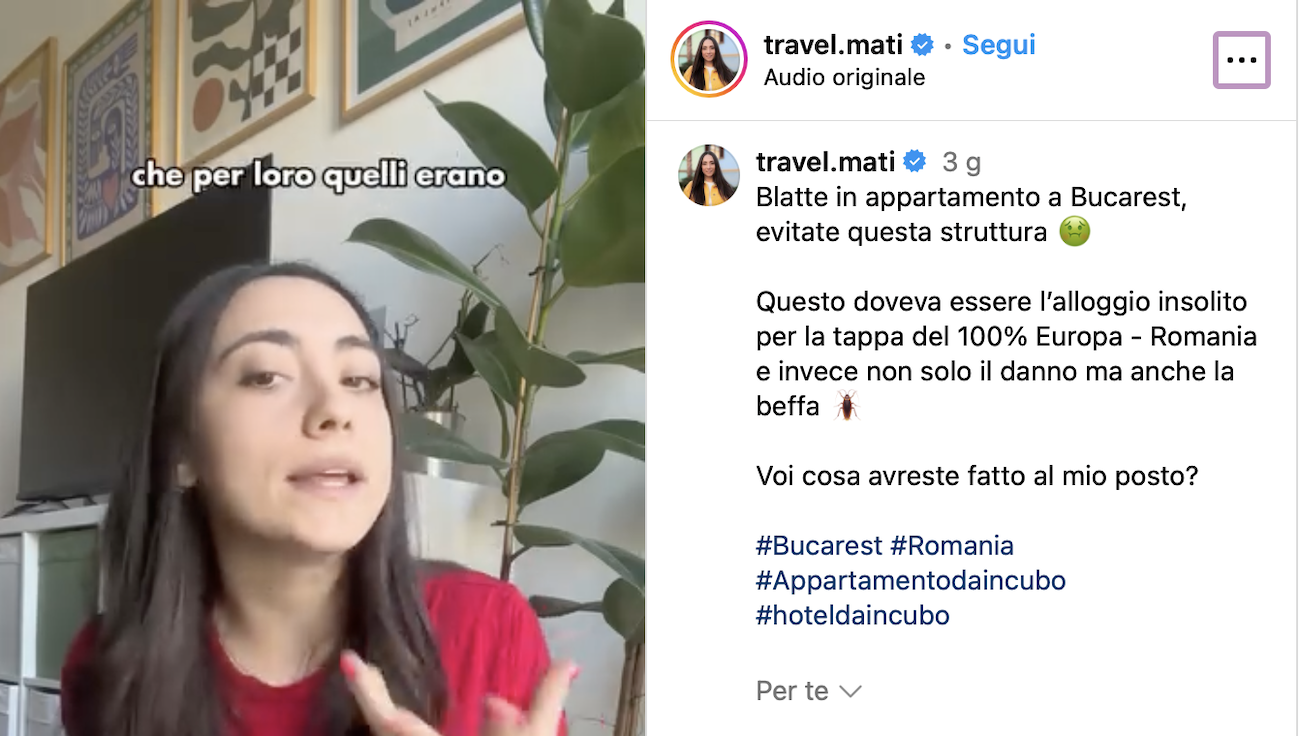Viewport: 1300px width, 736px height.
Task: Click the 'che per loro quelli erano' subtitle
Action: coord(319,176)
